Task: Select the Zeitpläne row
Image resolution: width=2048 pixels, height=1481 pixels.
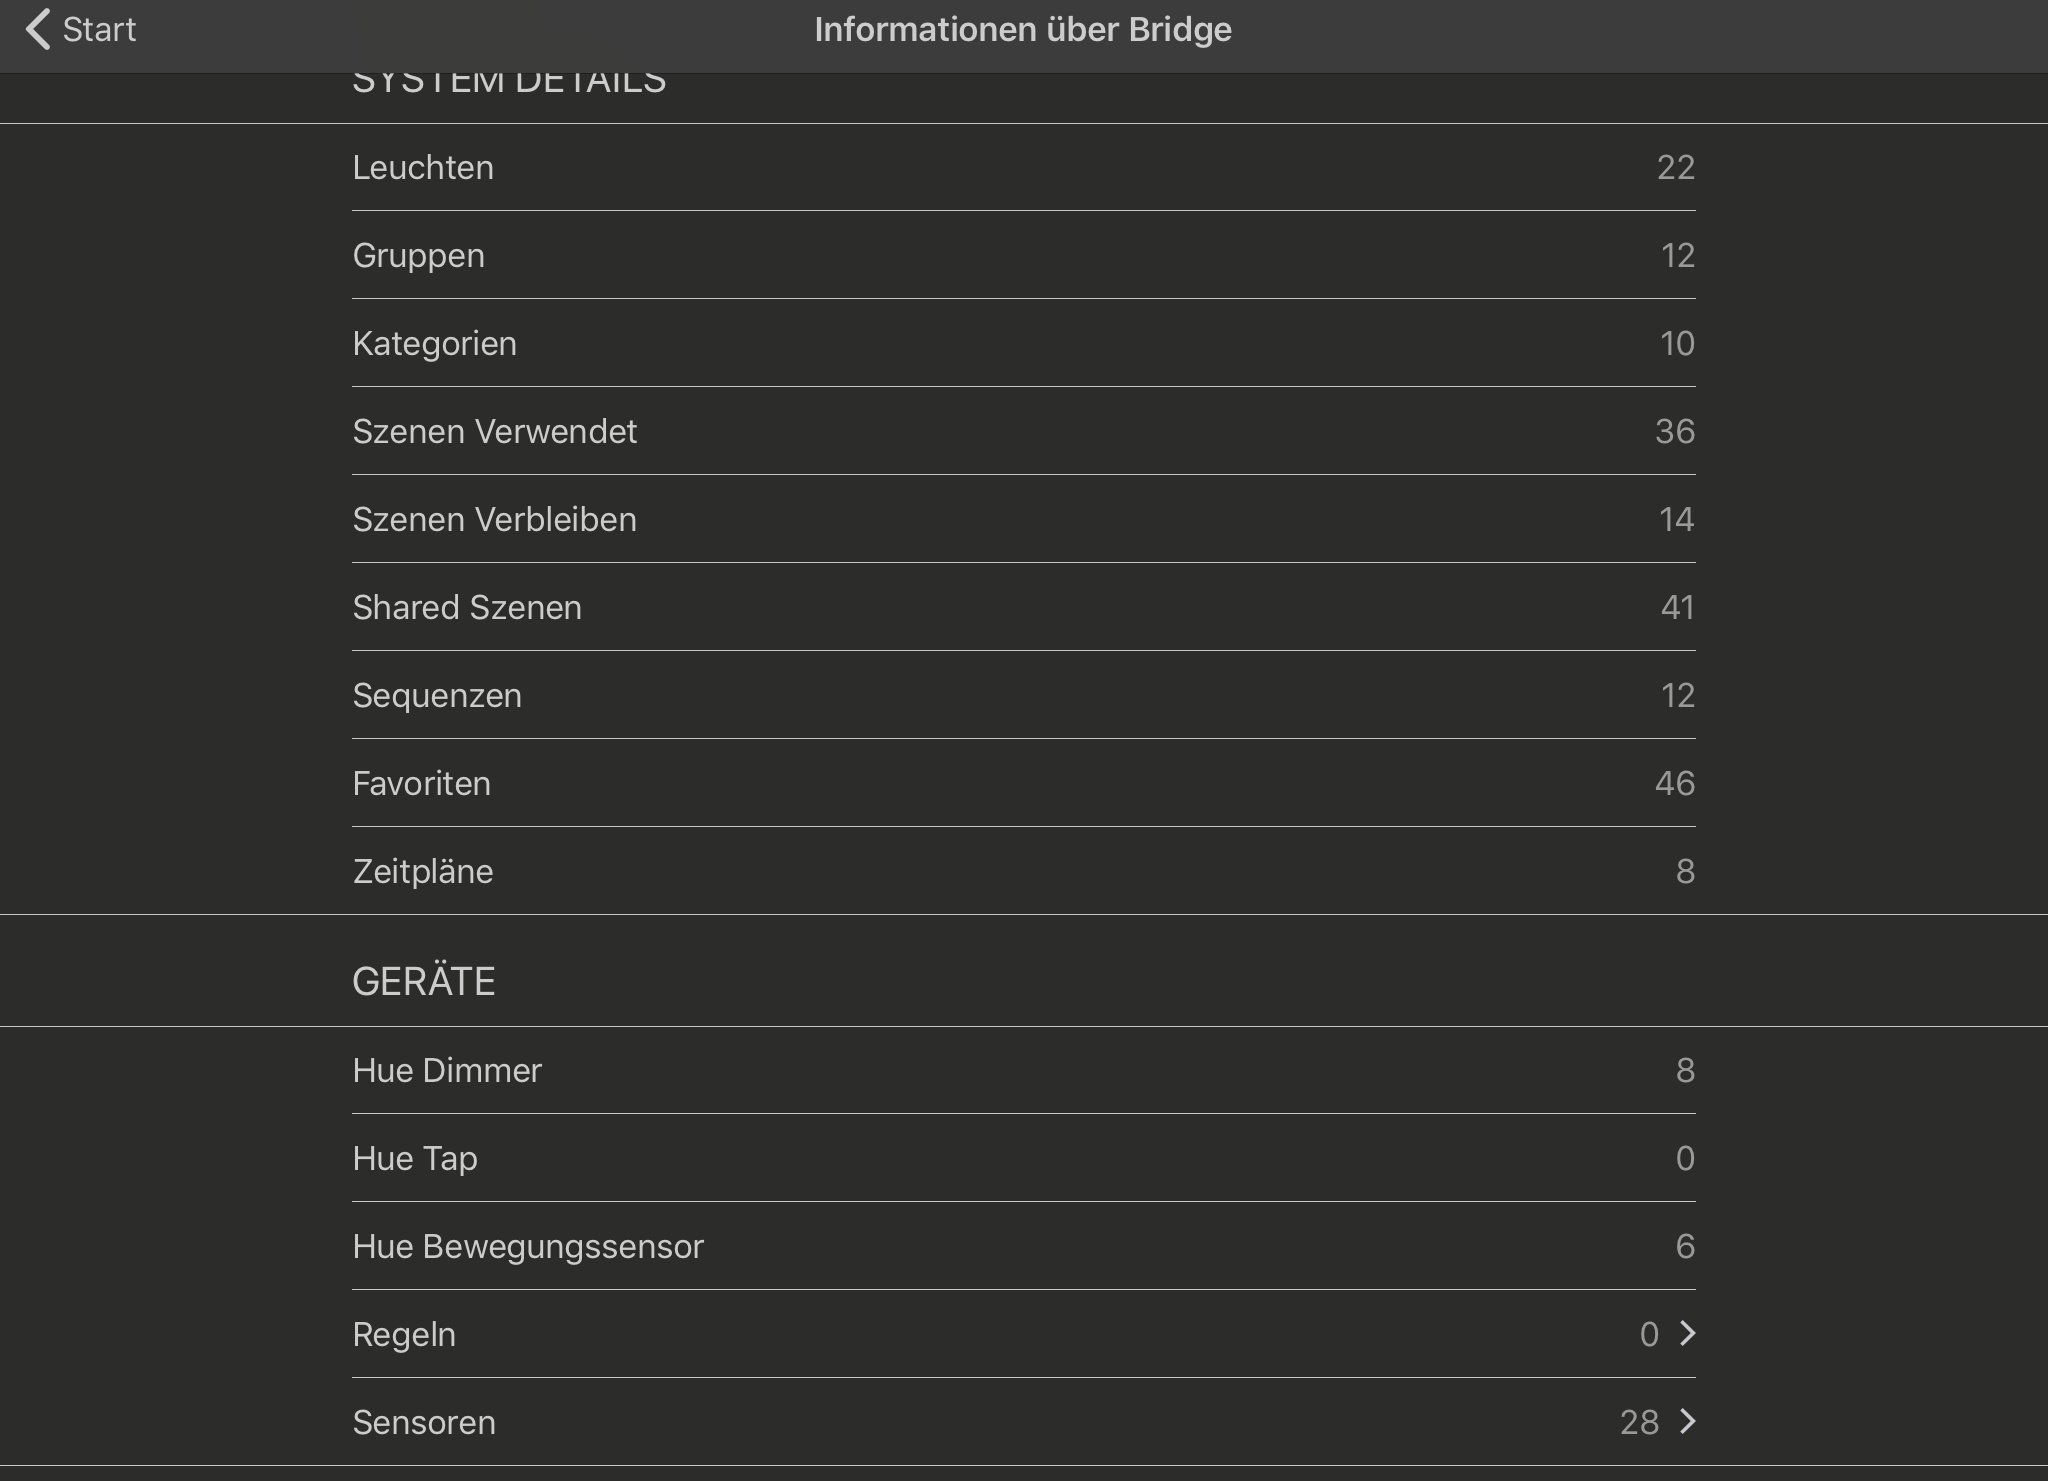Action: click(x=1022, y=872)
